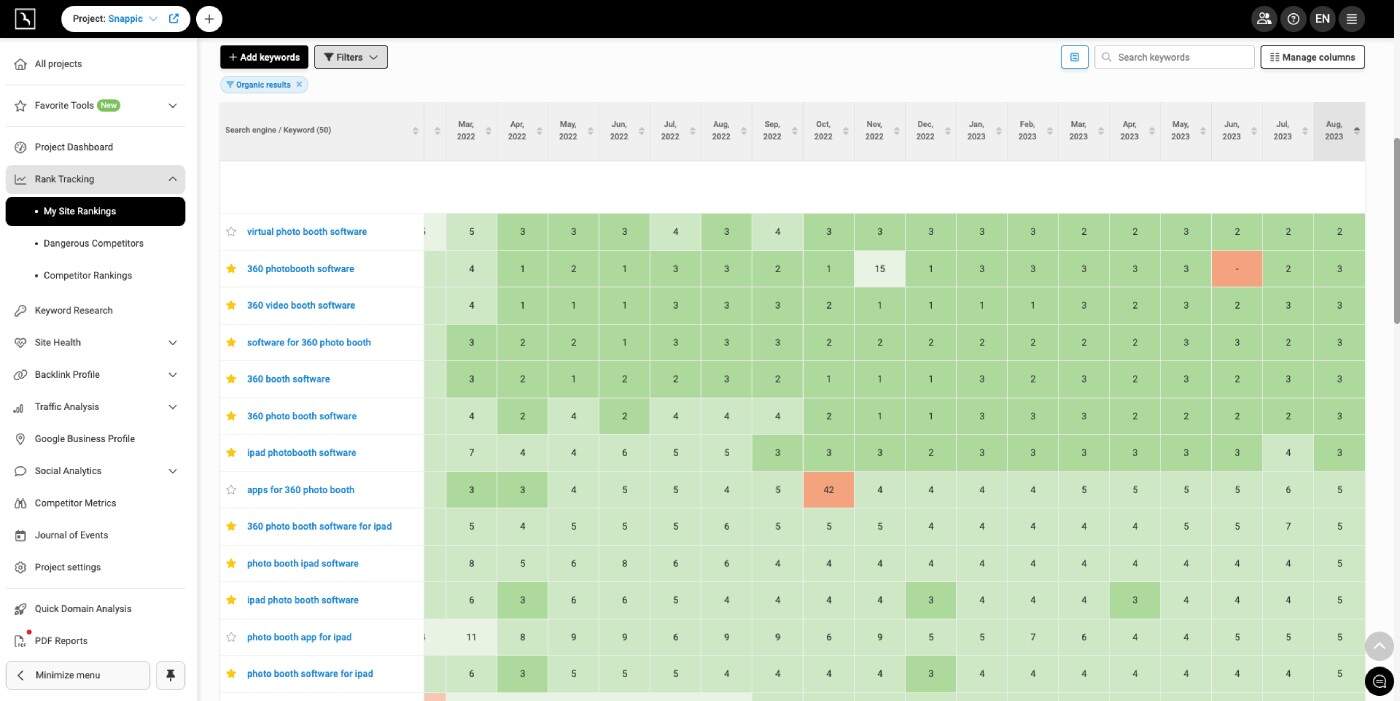Toggle the table view mode icon
This screenshot has width=1400, height=701.
coord(1074,57)
